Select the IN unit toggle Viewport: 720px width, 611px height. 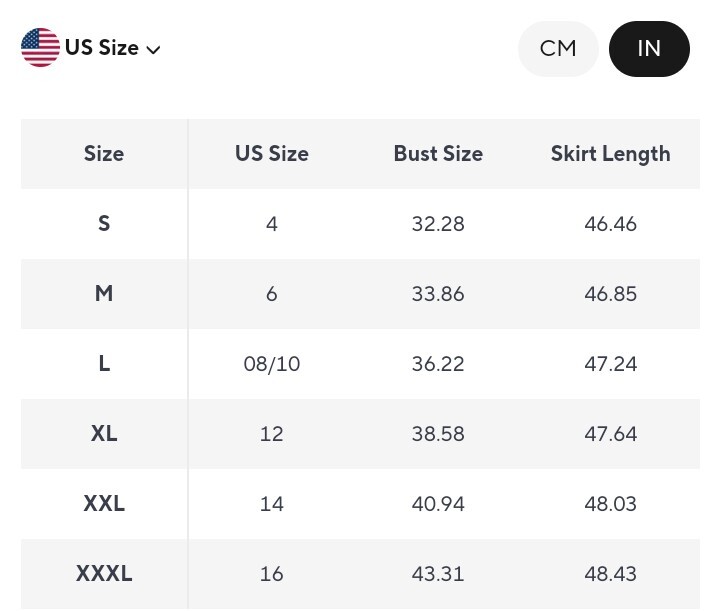point(649,49)
